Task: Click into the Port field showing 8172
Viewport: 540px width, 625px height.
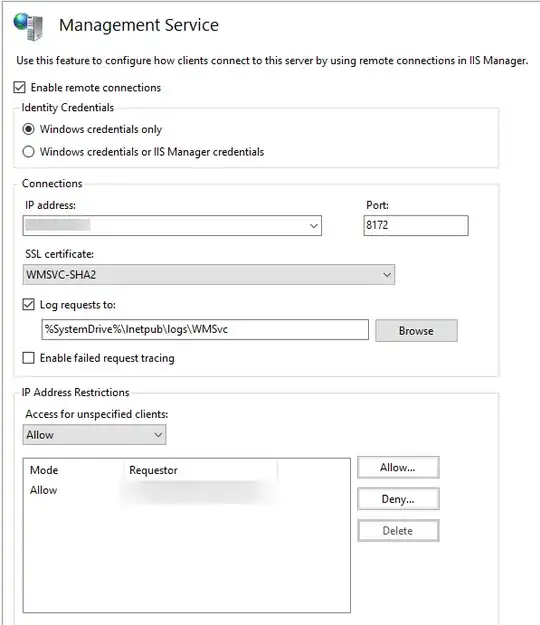Action: coord(416,226)
